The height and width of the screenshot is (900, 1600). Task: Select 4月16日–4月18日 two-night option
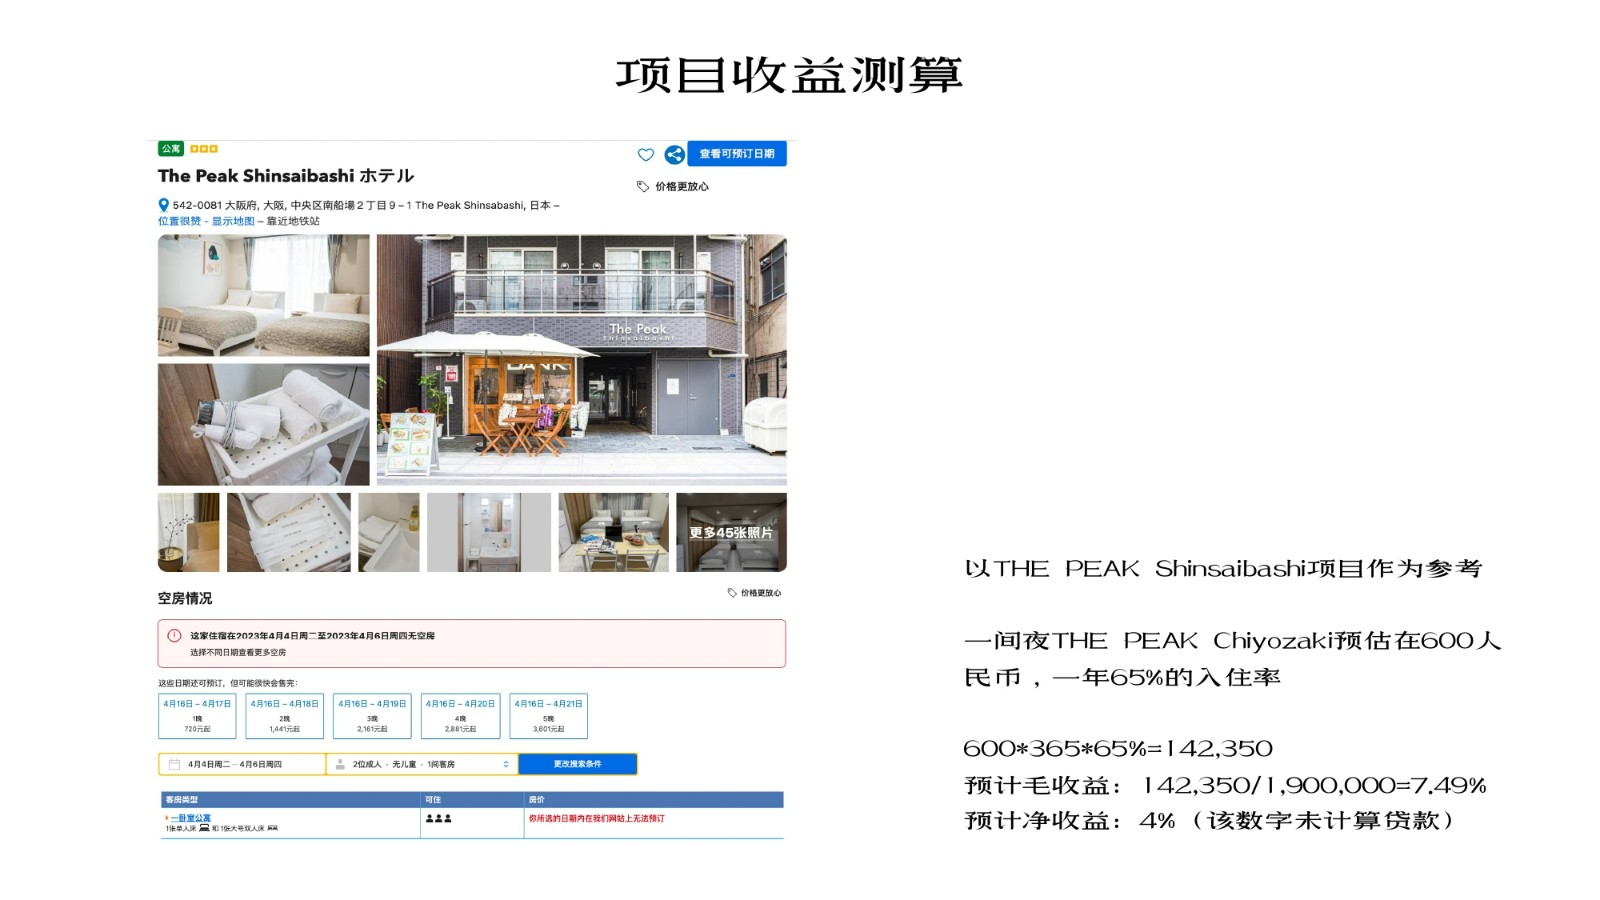click(285, 716)
